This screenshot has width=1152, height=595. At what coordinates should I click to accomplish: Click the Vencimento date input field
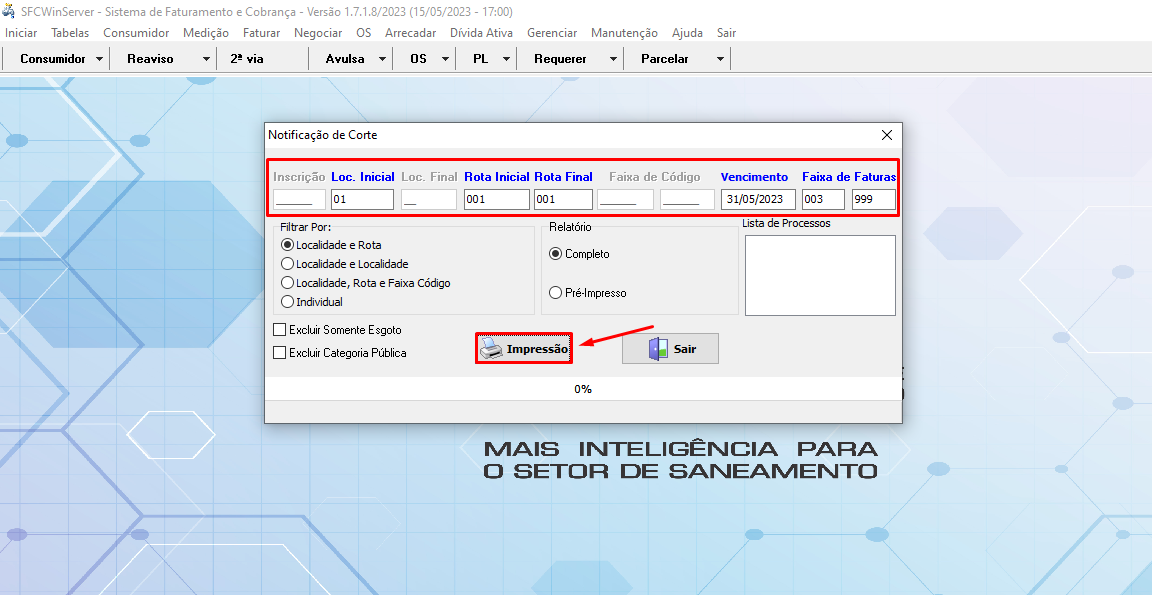tap(758, 199)
